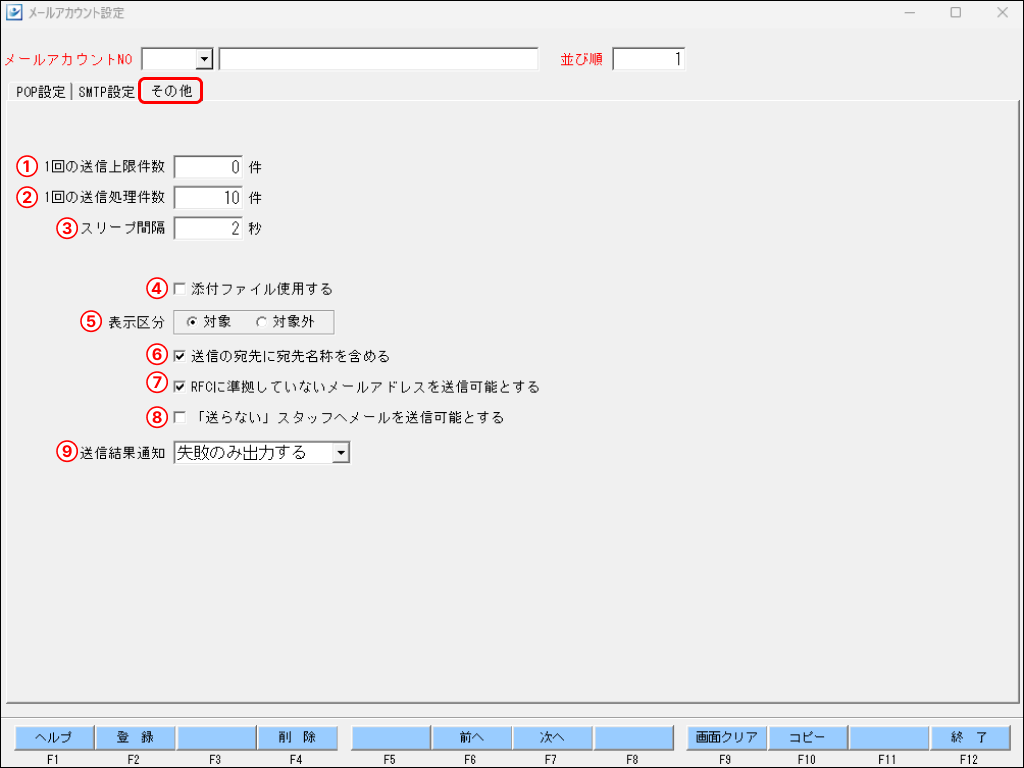Click the app icon in title bar
The width and height of the screenshot is (1024, 768).
coord(14,12)
